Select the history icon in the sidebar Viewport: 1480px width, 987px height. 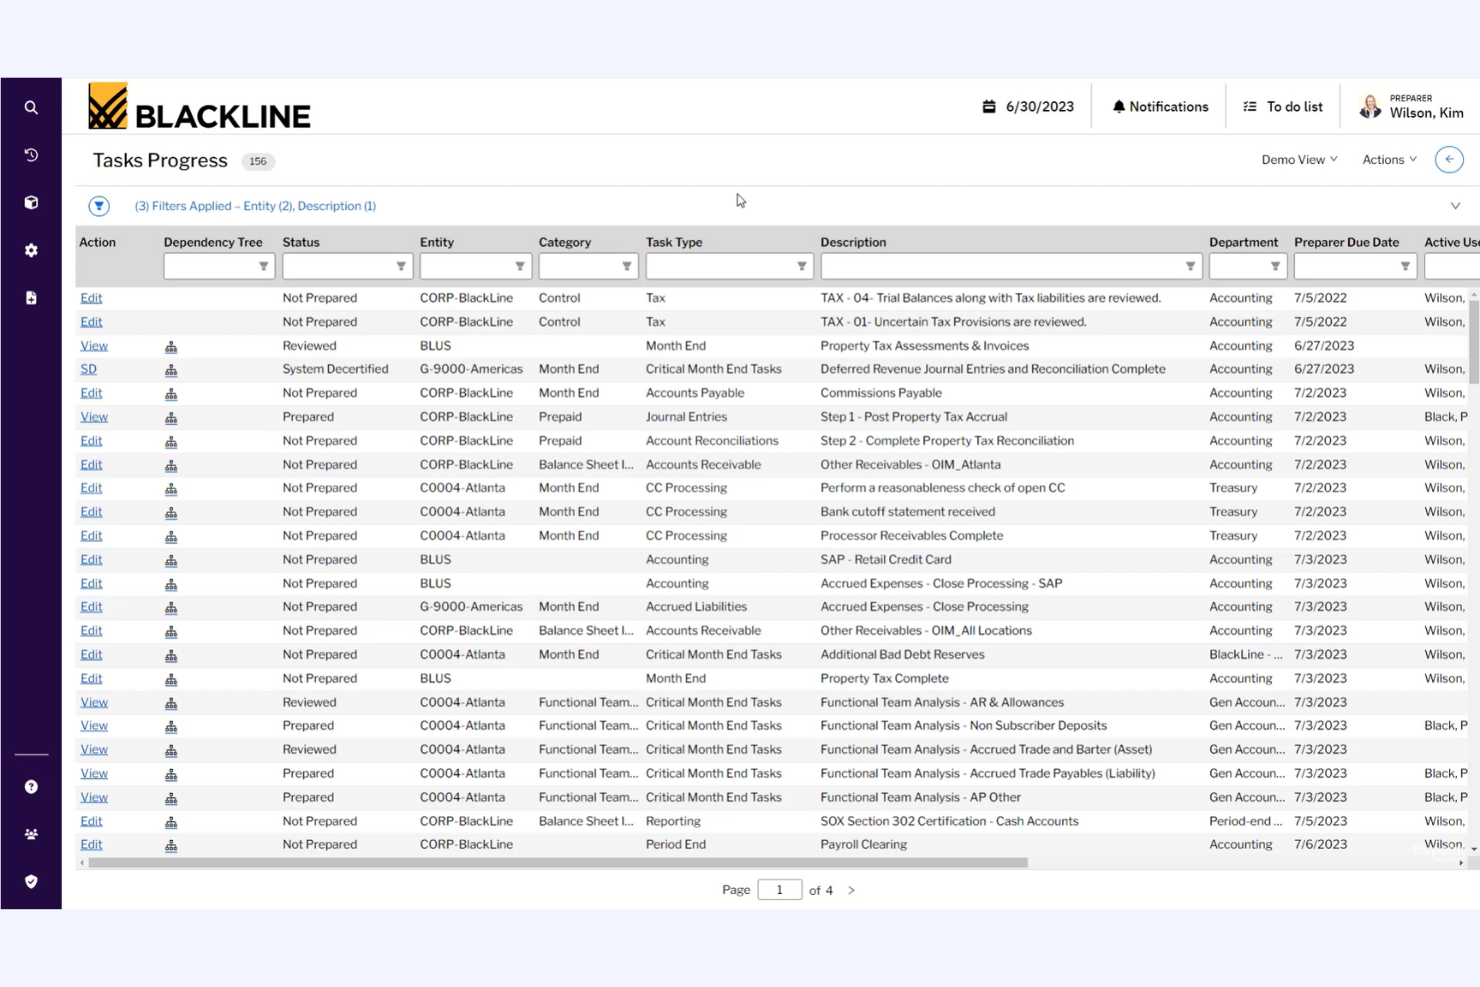(31, 155)
